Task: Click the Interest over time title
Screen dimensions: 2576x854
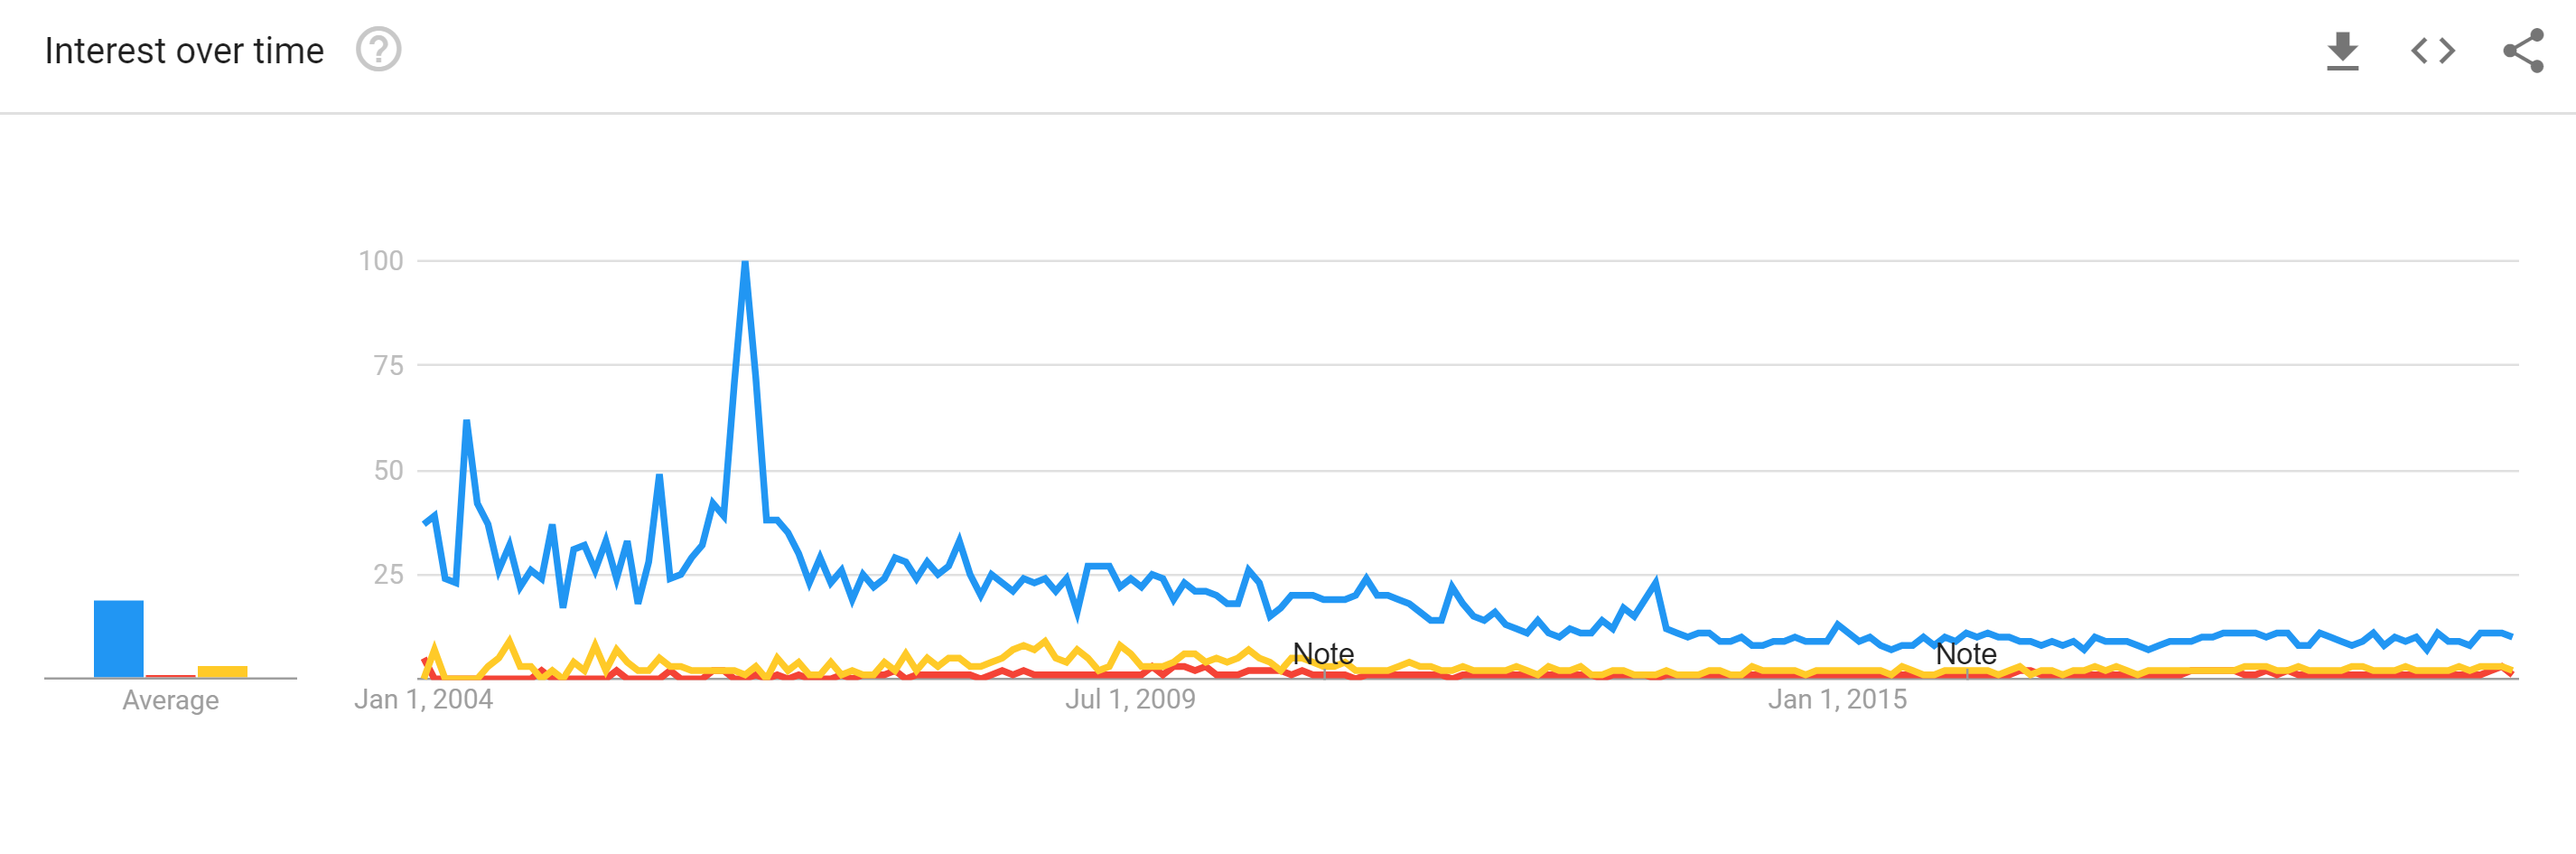Action: tap(184, 51)
